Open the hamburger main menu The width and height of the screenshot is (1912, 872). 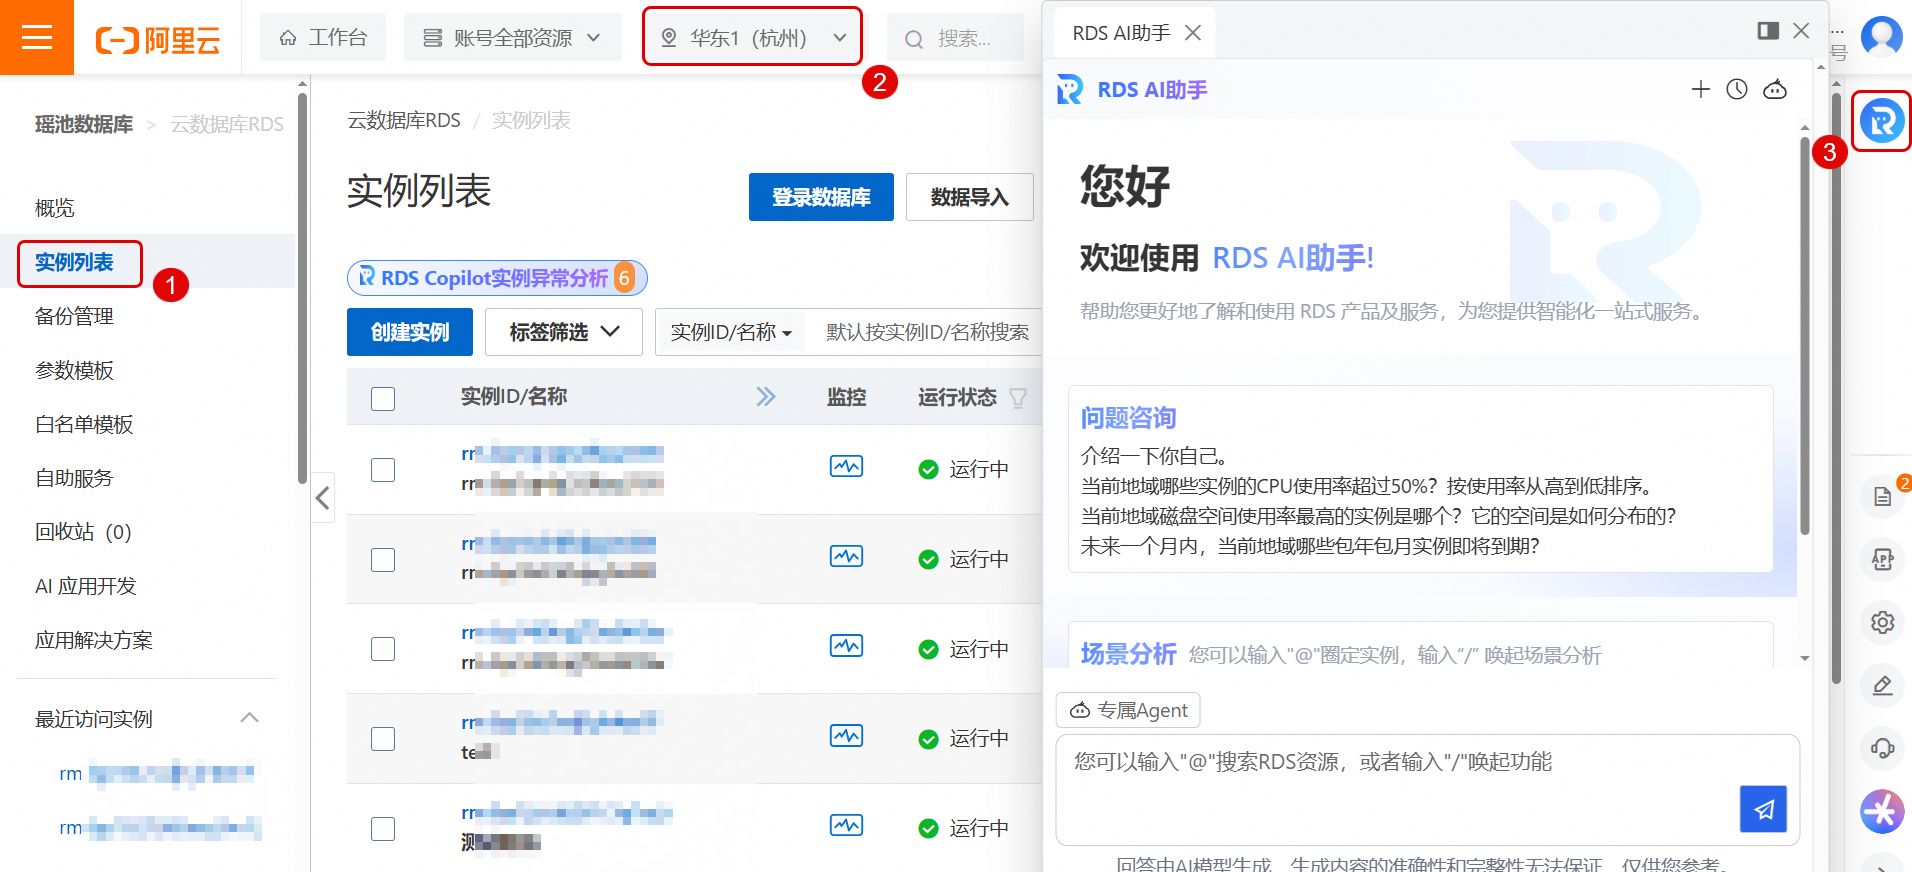point(37,38)
